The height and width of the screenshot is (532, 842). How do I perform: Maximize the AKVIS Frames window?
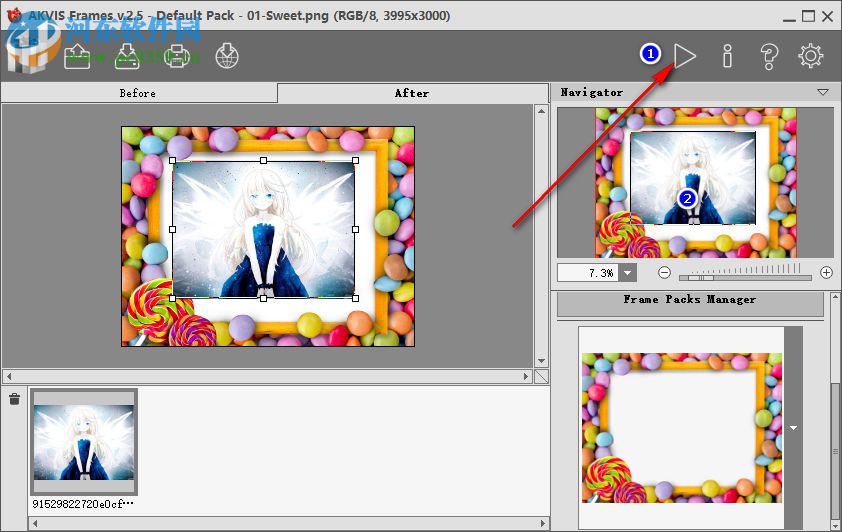[x=808, y=16]
